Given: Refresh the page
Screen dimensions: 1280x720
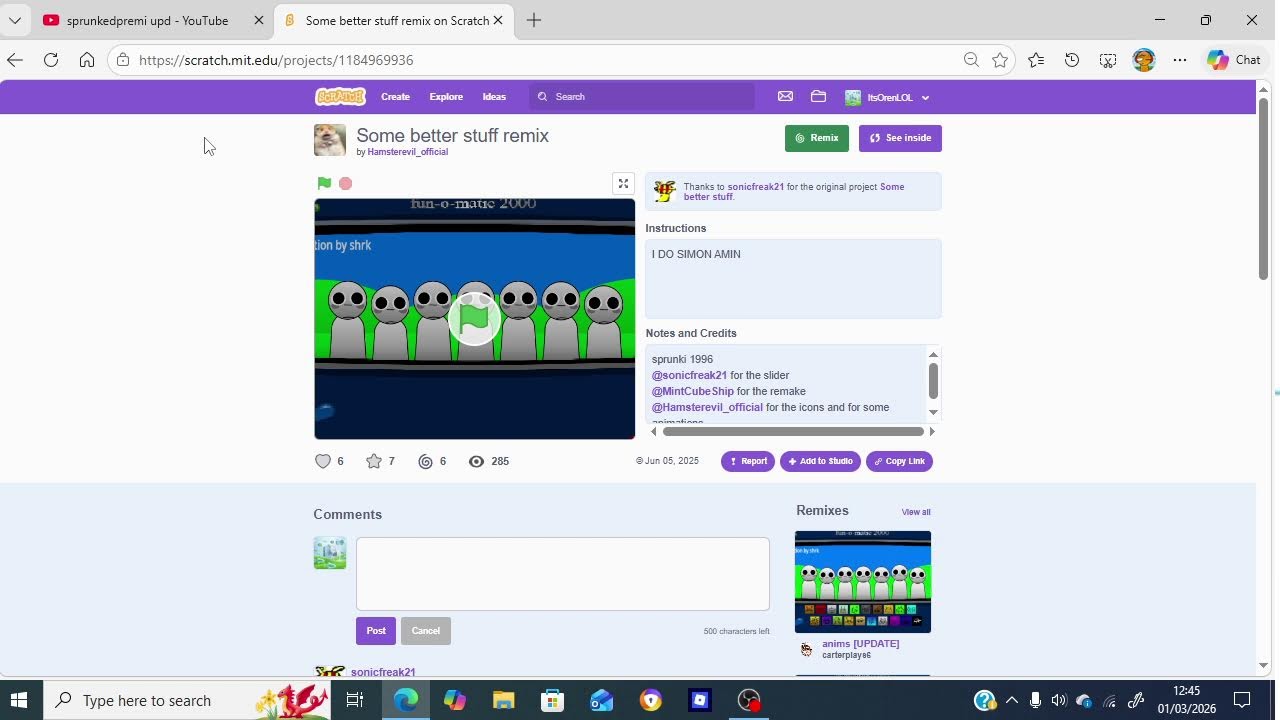Looking at the screenshot, I should click(x=51, y=60).
